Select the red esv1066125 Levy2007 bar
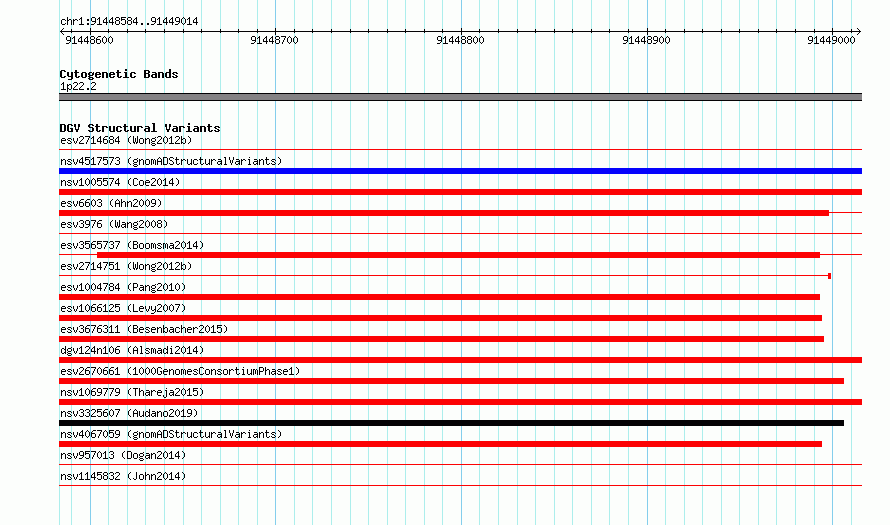Viewport: 890px width, 525px height. (440, 318)
